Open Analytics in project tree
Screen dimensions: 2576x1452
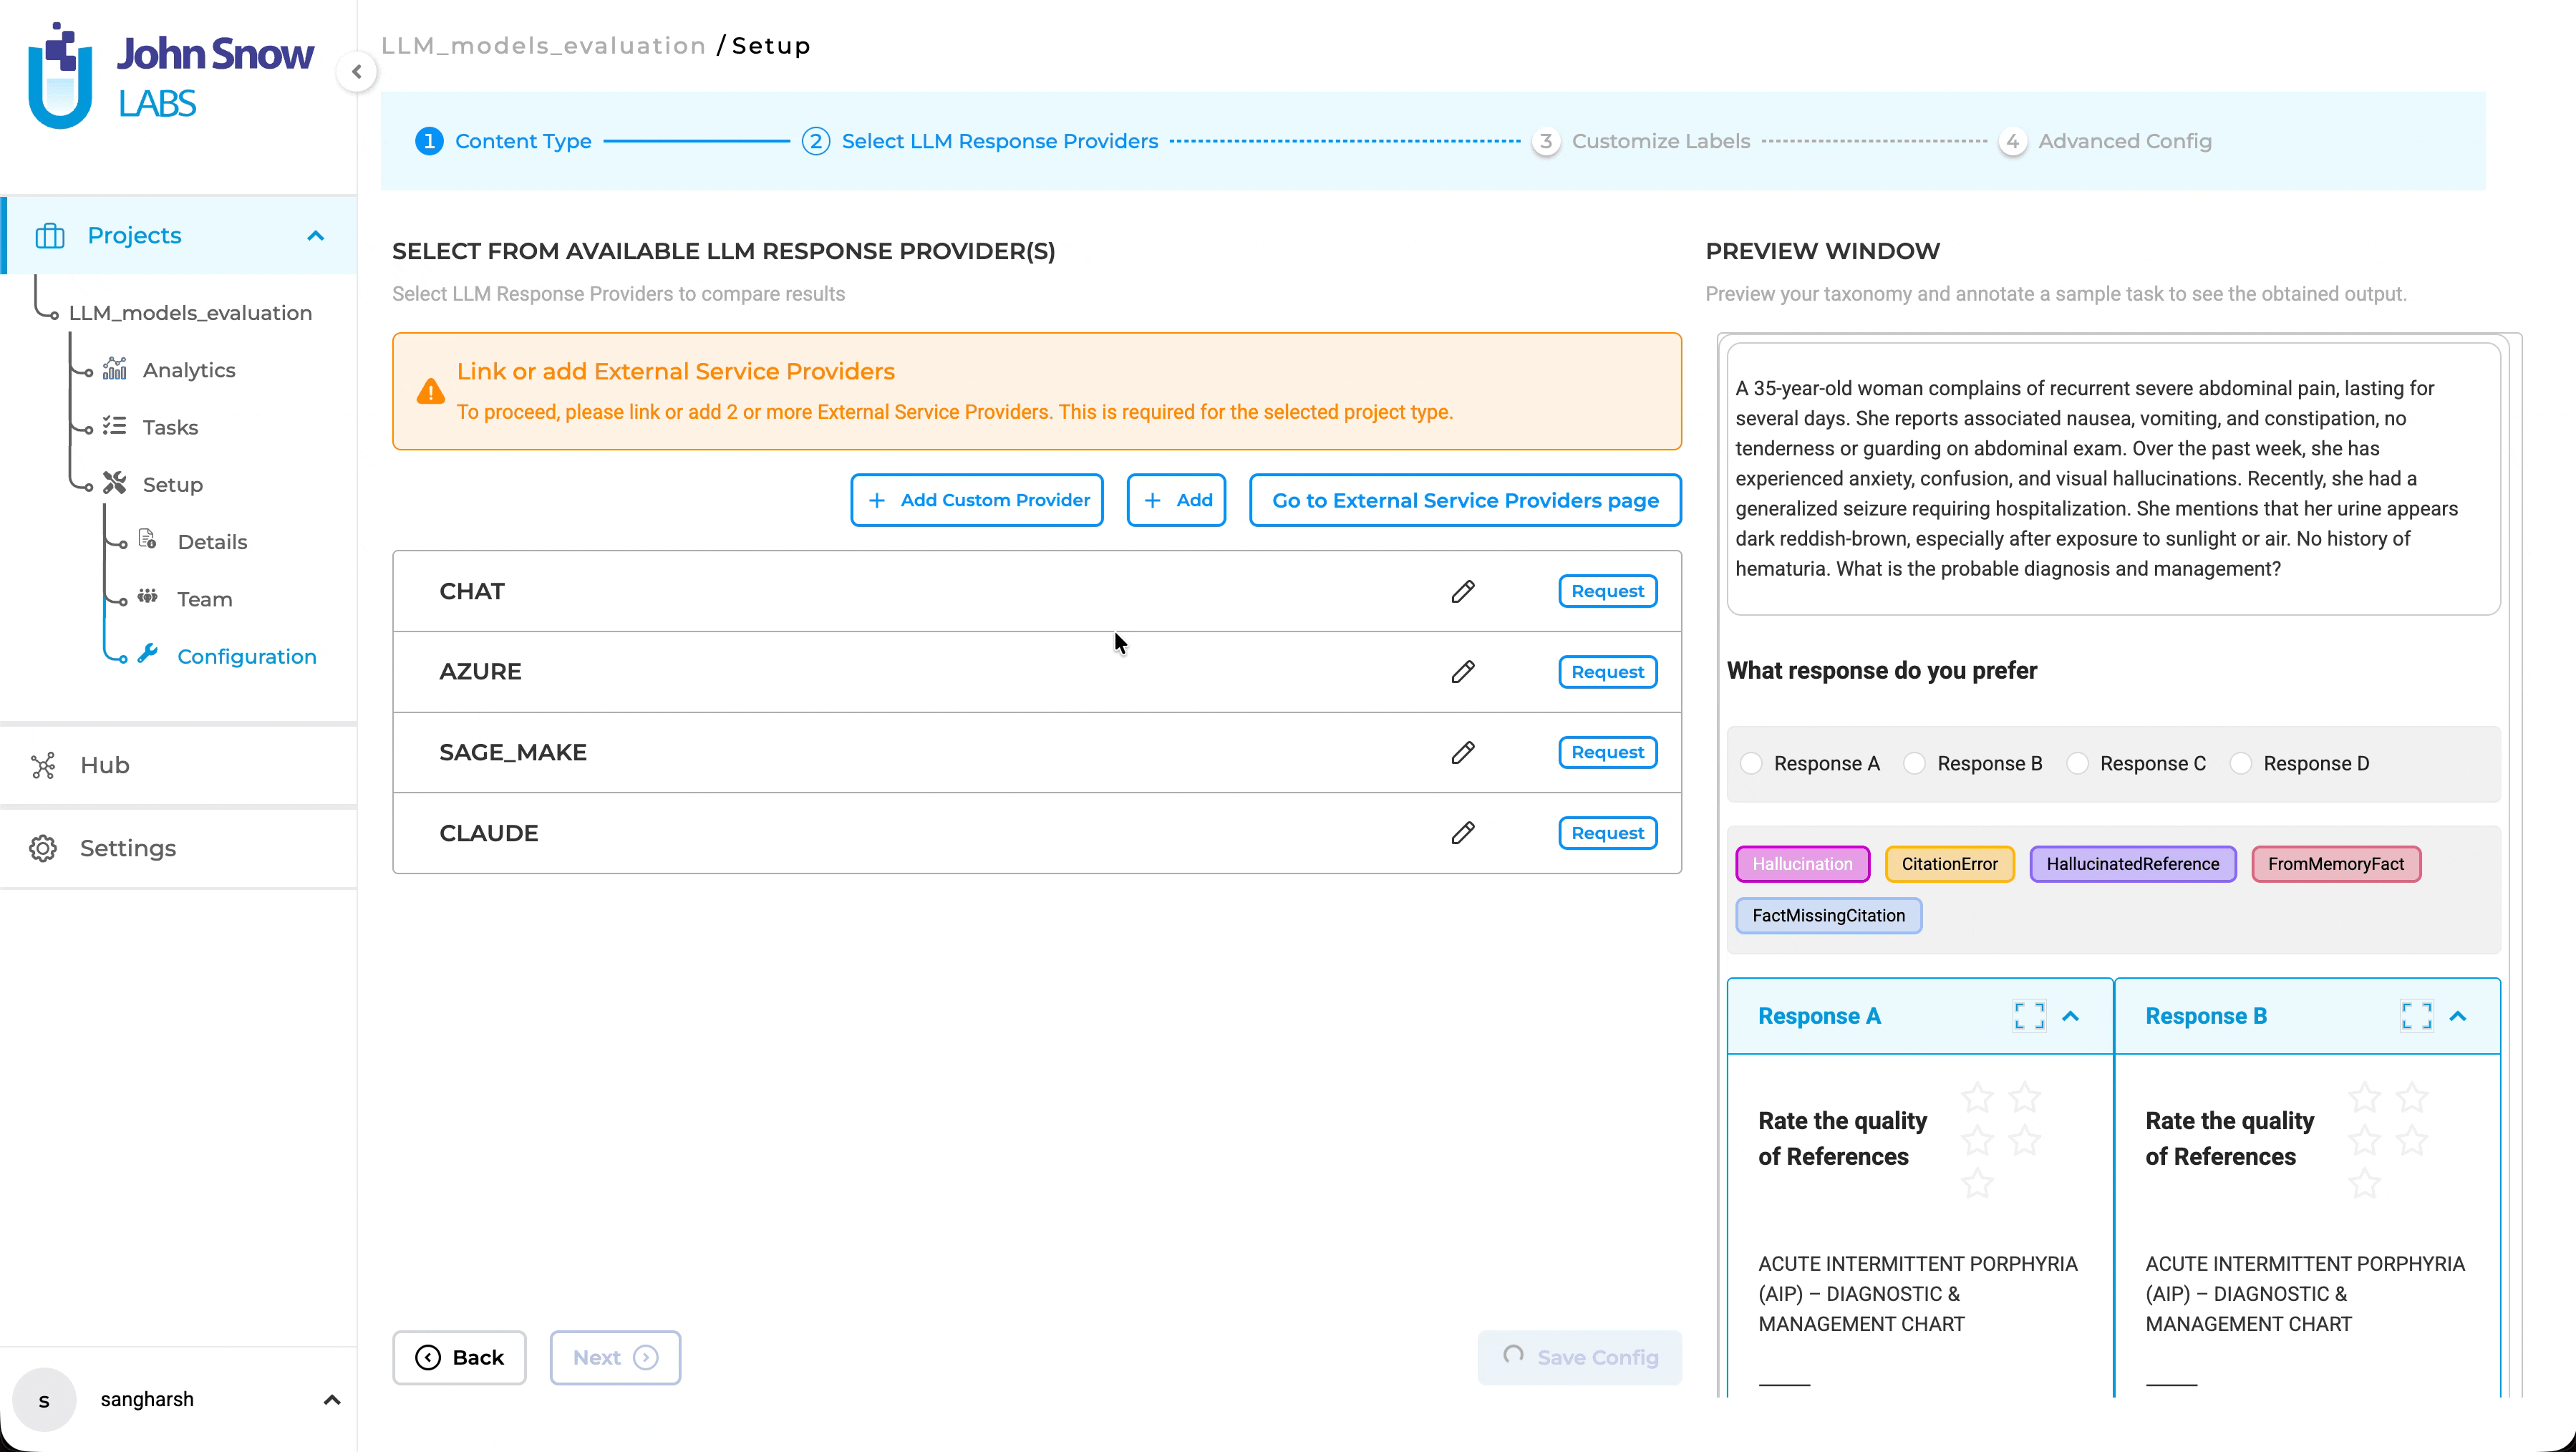[x=189, y=370]
